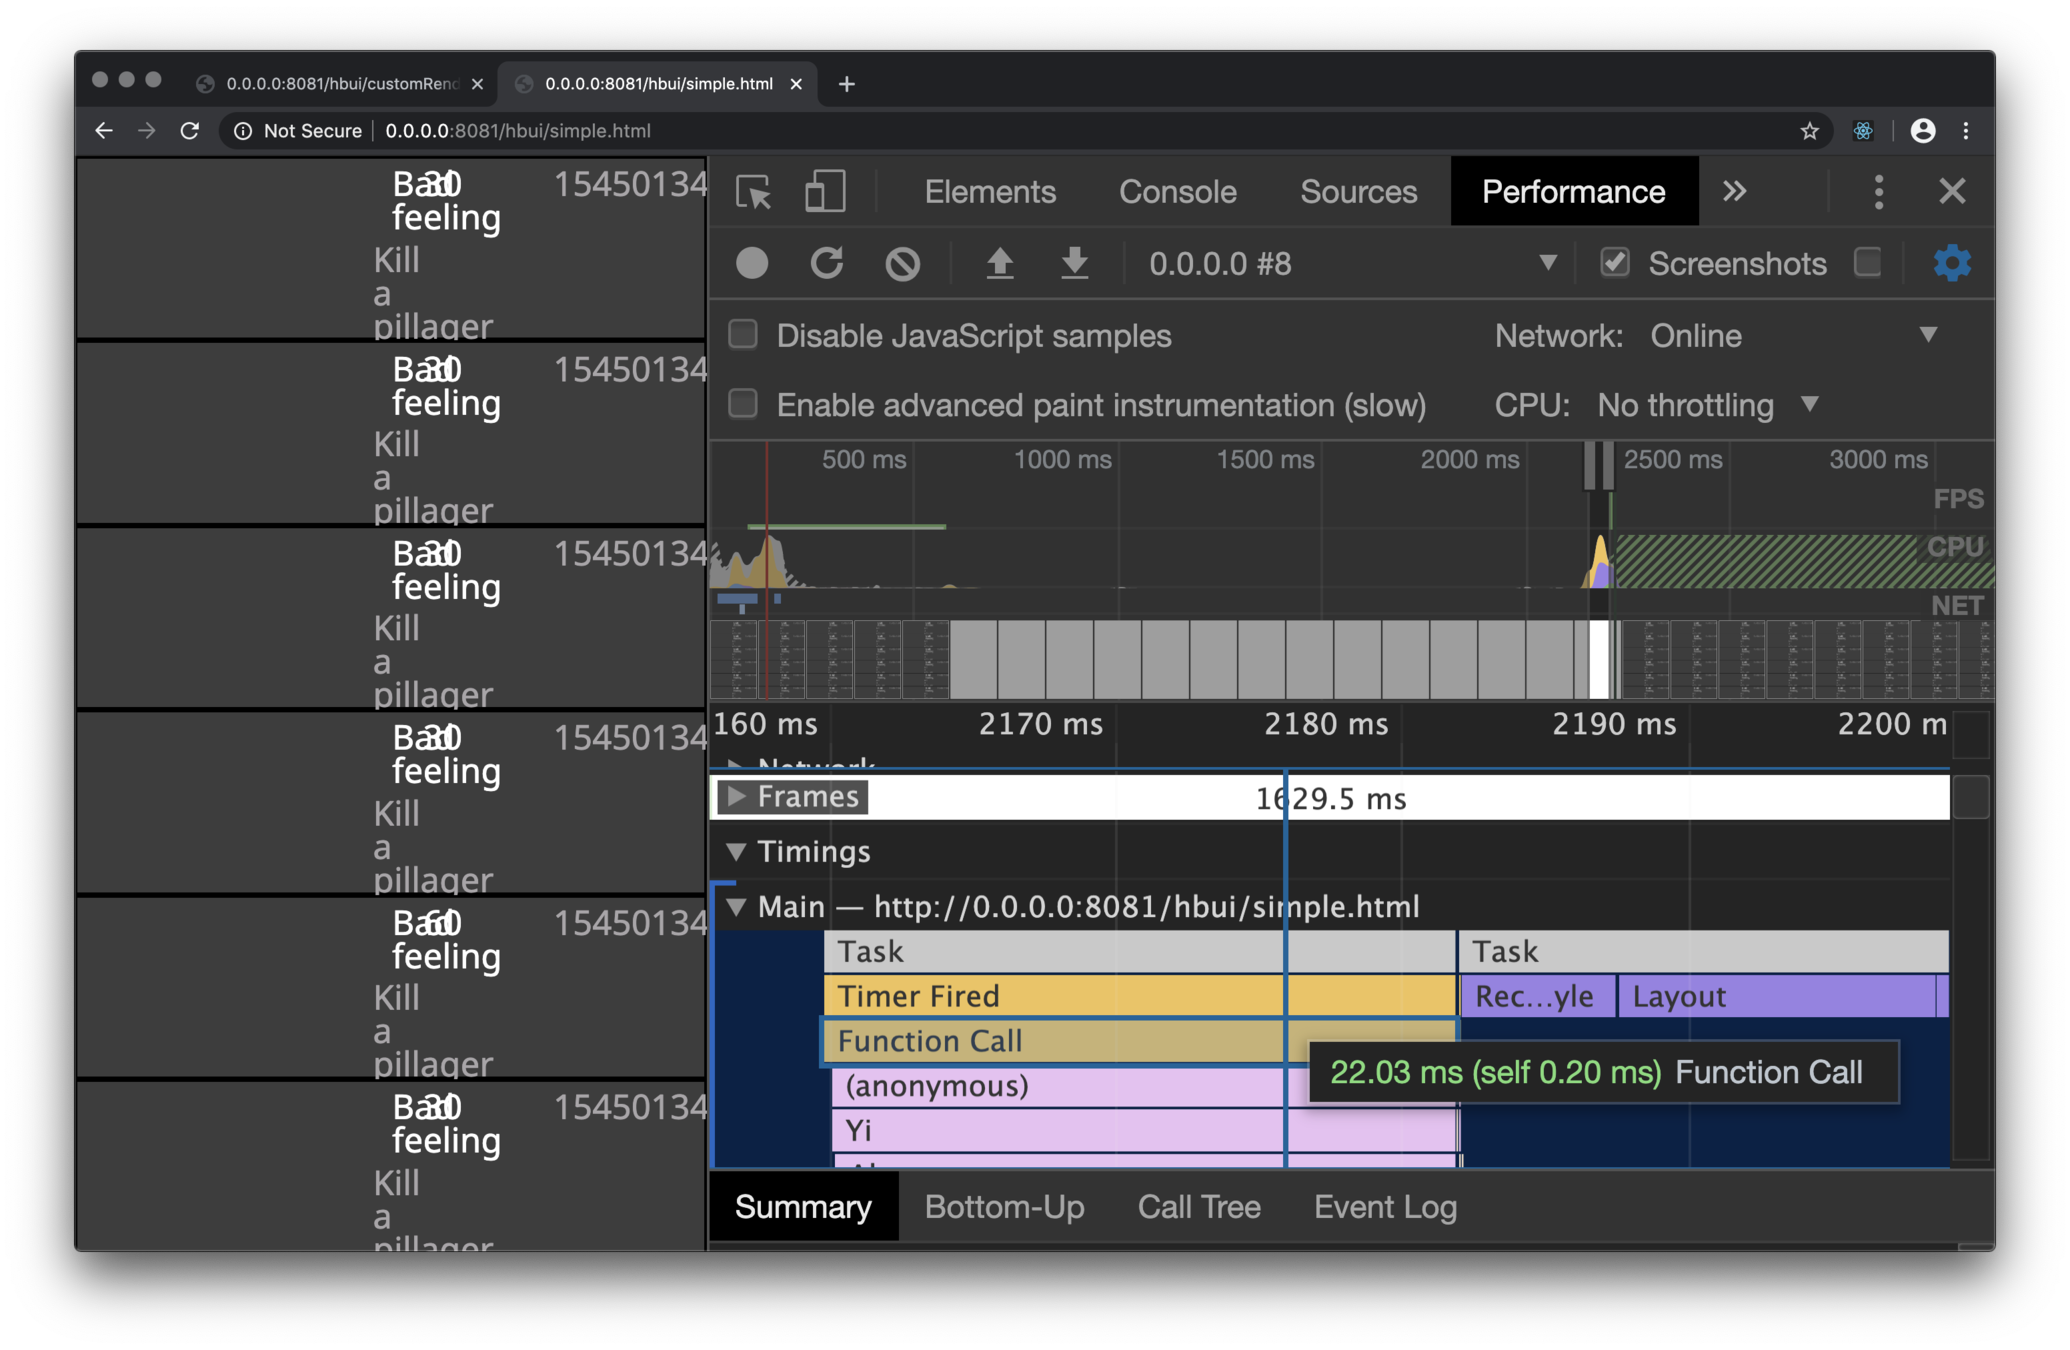Click the Record performance button
2070x1350 pixels.
coord(752,264)
